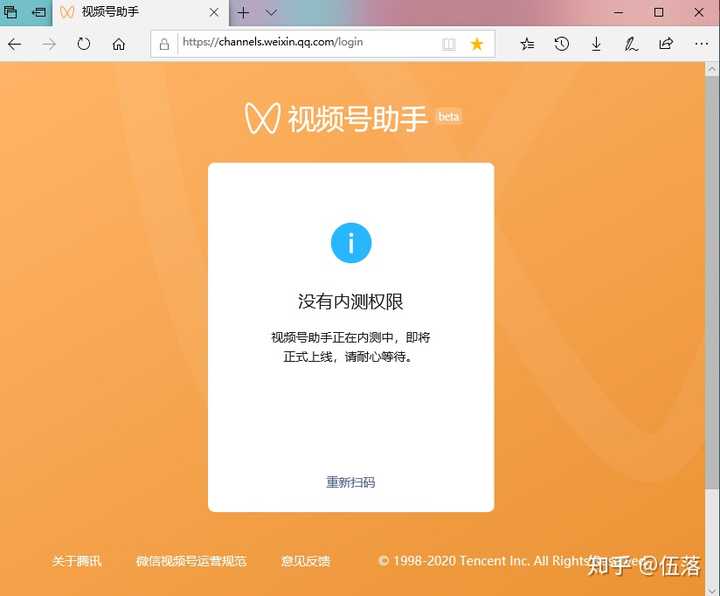
Task: Share this page
Action: (666, 44)
